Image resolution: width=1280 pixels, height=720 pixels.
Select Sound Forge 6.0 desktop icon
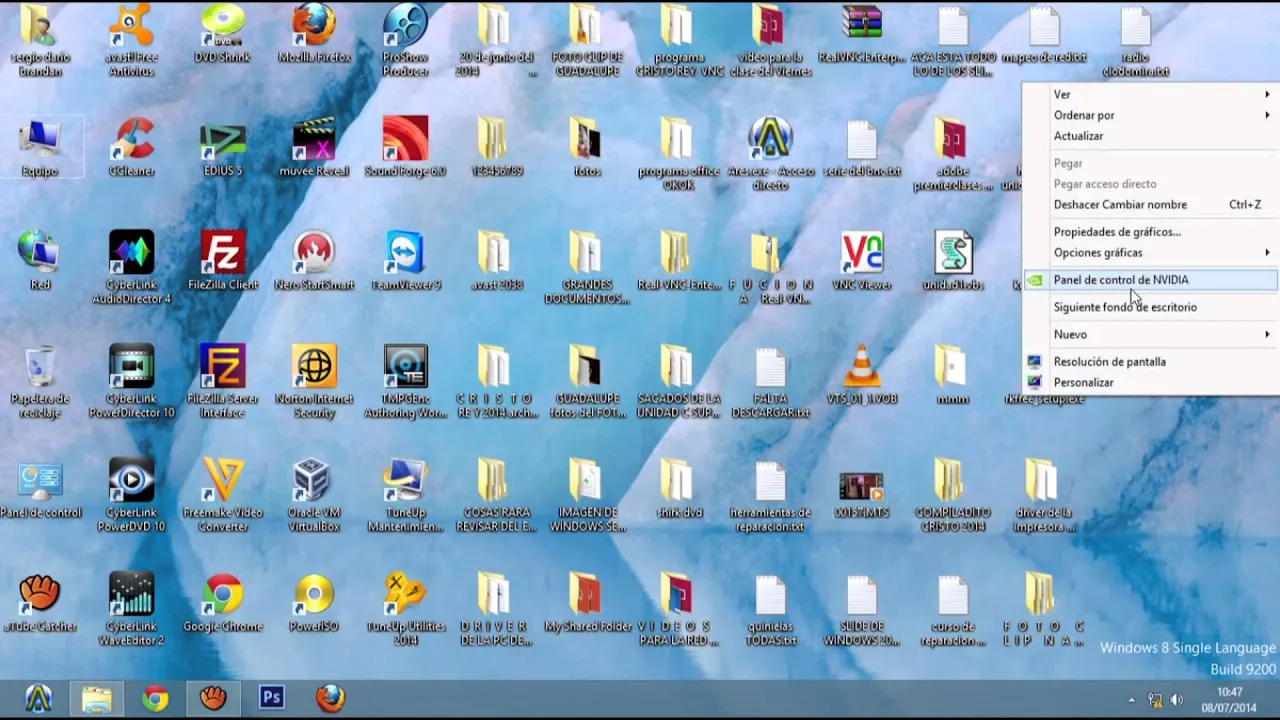click(405, 147)
